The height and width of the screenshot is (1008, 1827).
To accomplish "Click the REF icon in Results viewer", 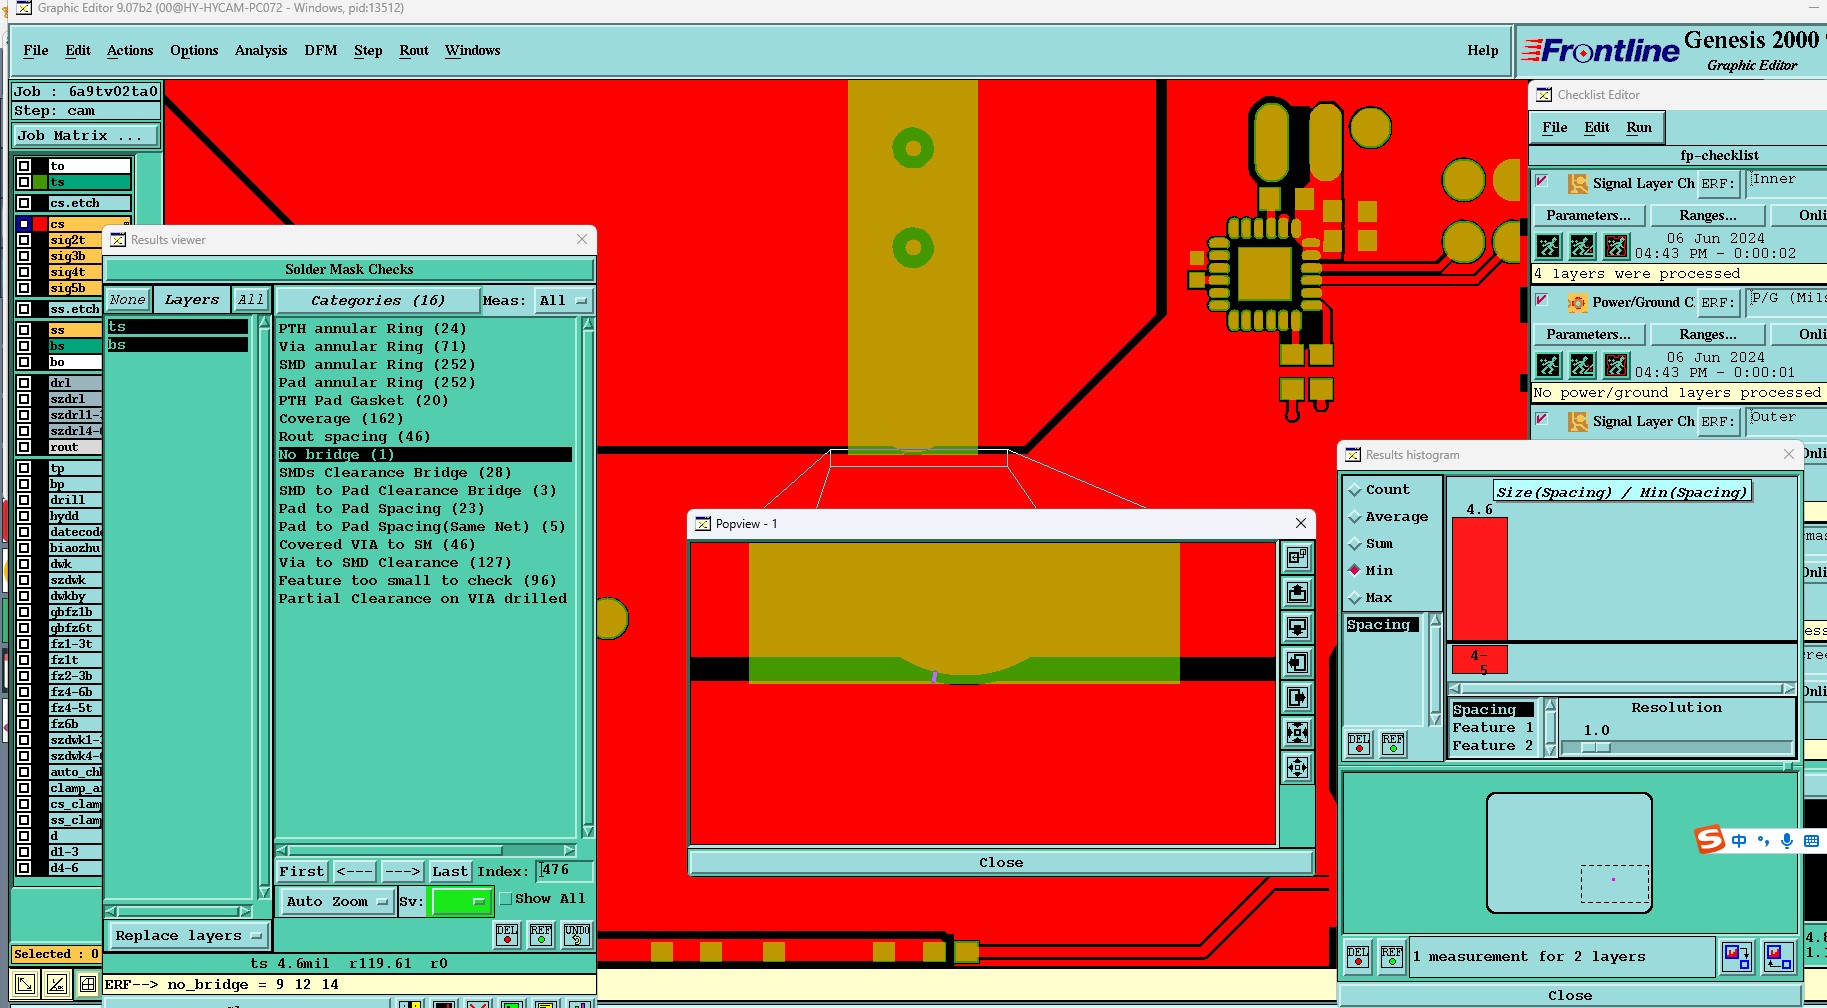I will pos(541,935).
